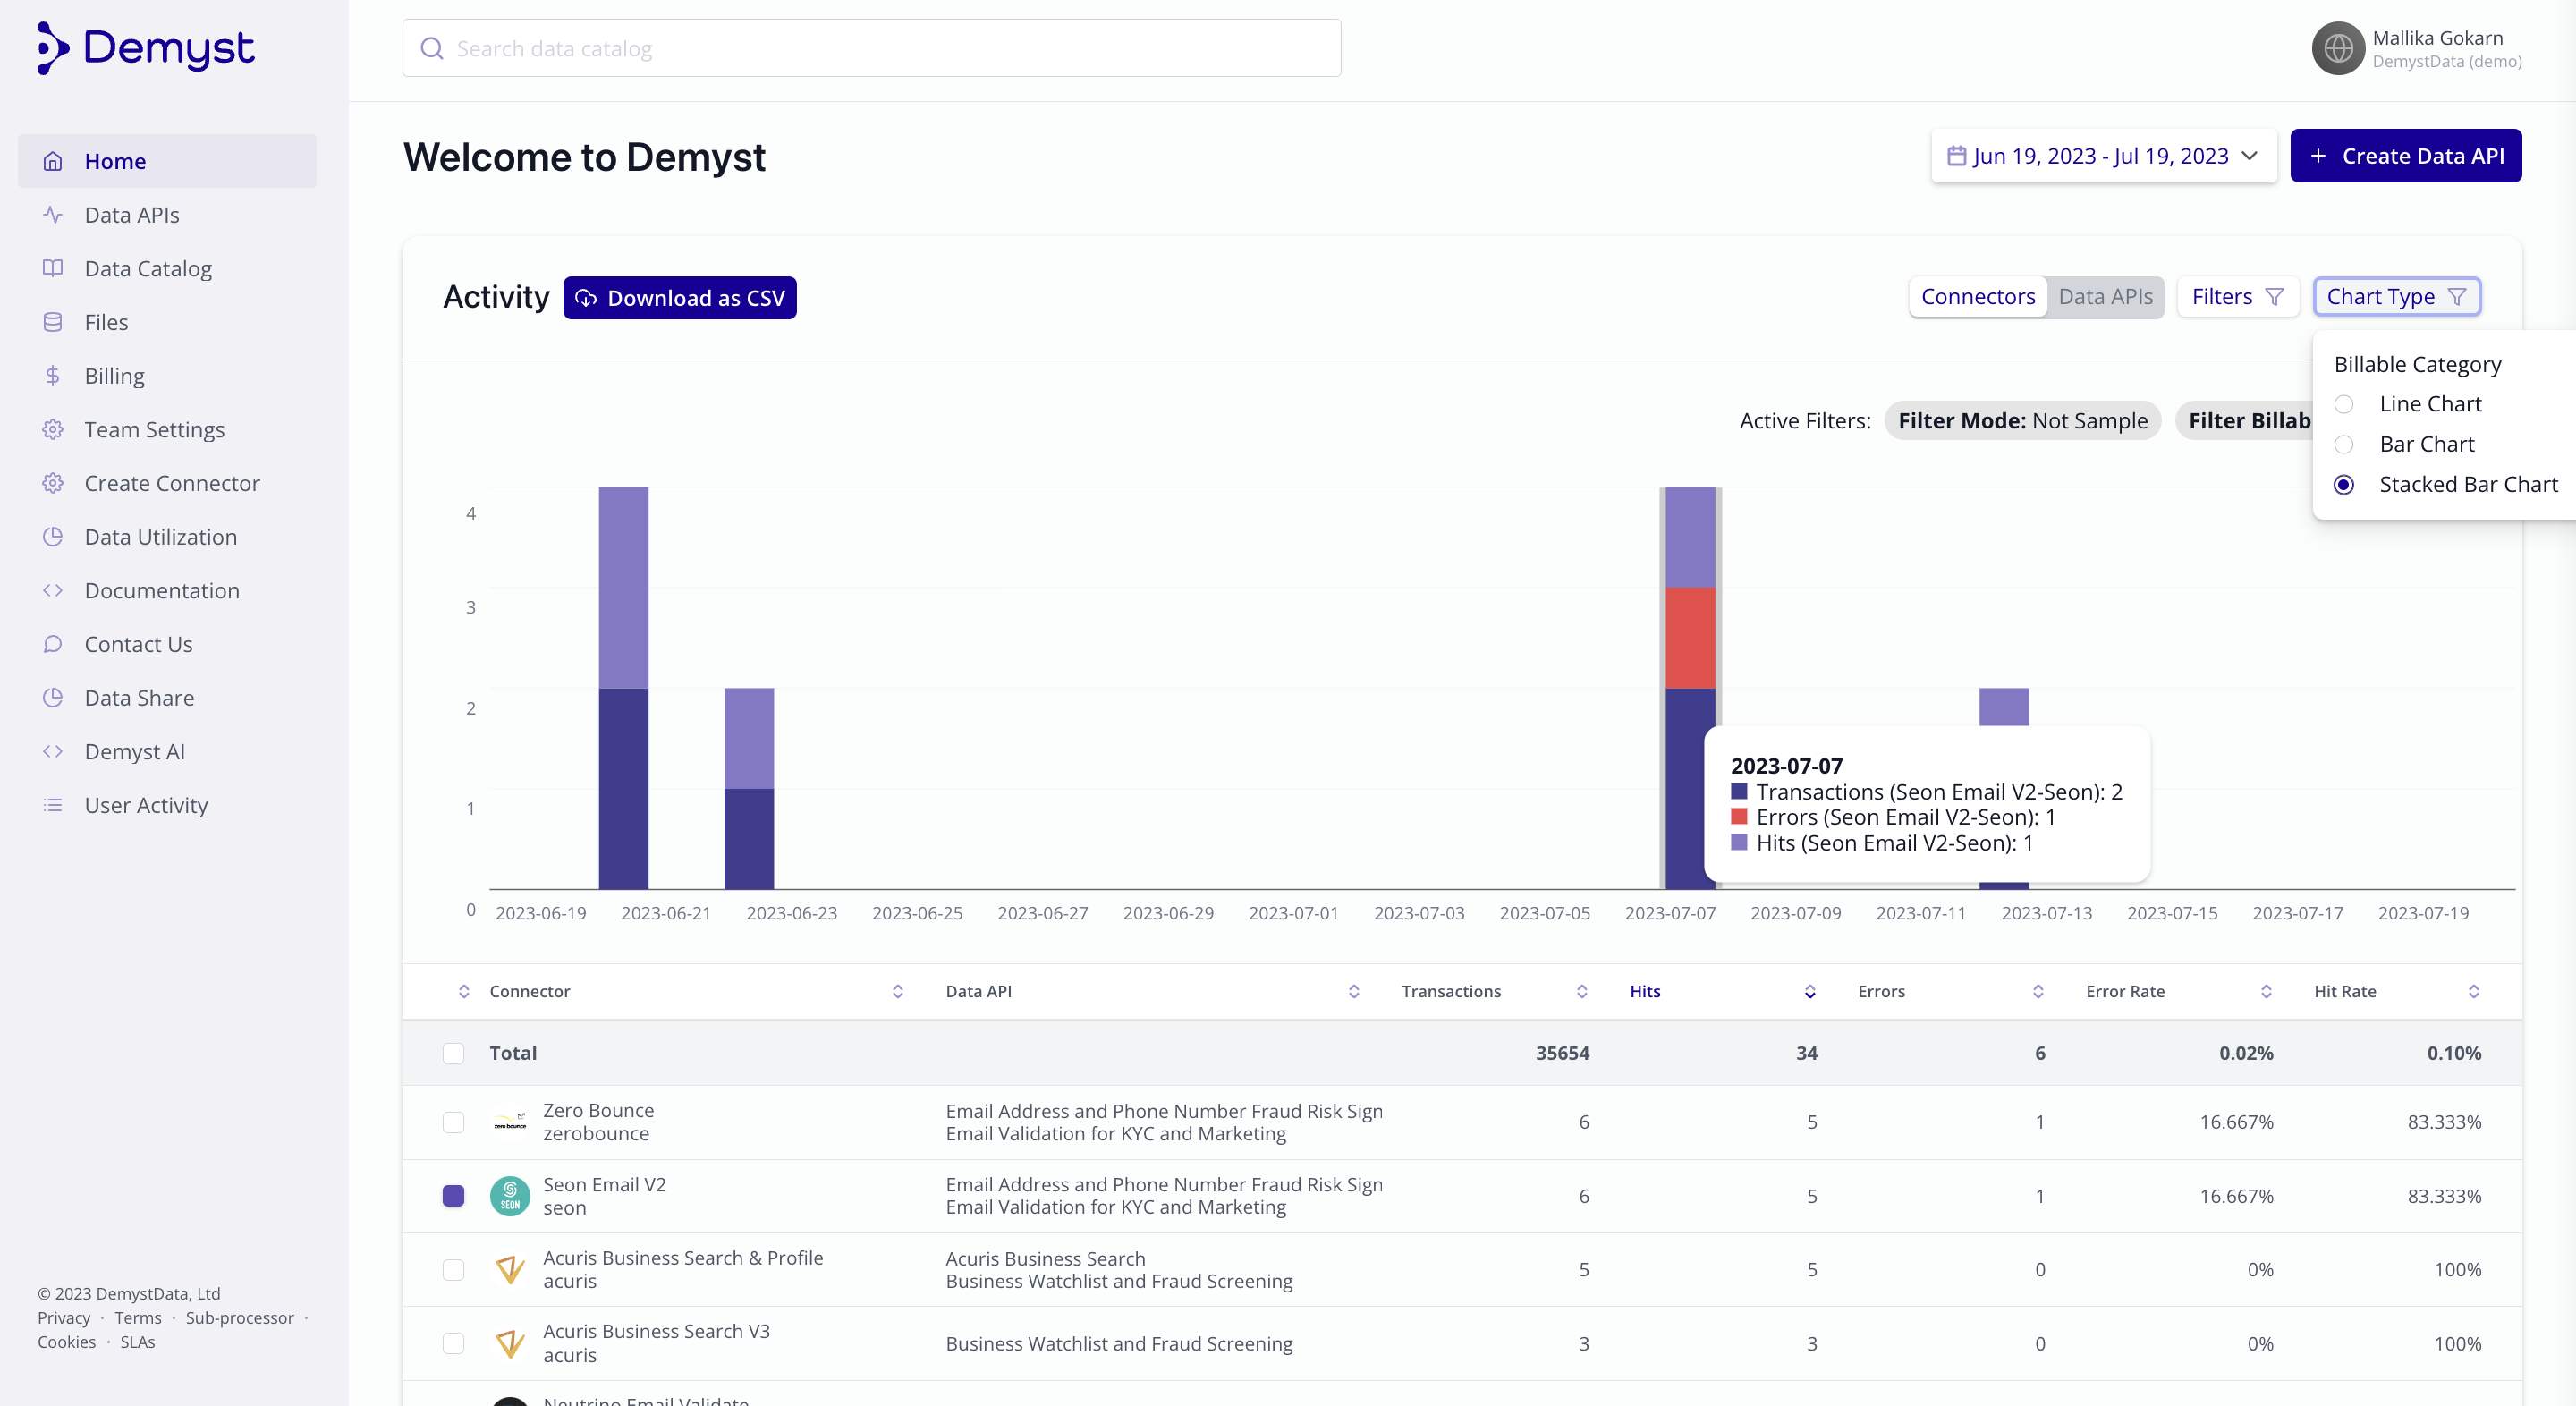2576x1406 pixels.
Task: Switch to Data APIs tab
Action: click(x=2104, y=296)
